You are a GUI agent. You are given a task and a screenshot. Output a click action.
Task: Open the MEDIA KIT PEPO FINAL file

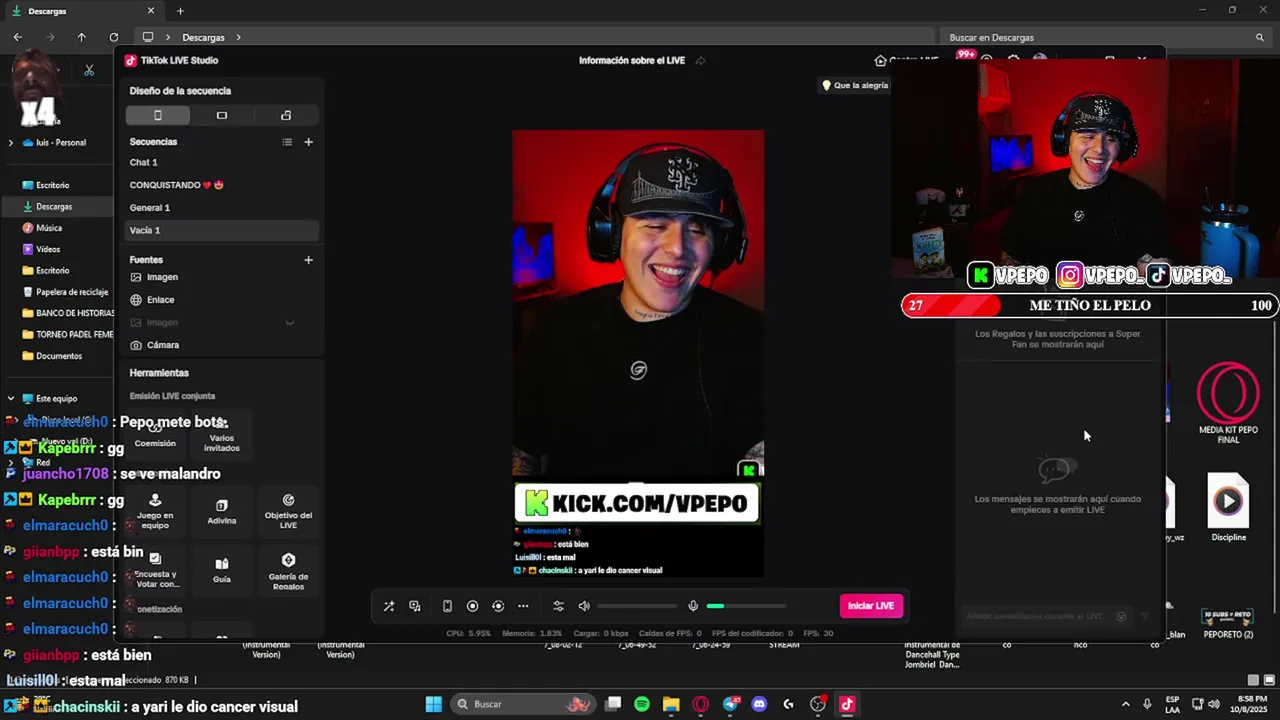tap(1228, 403)
